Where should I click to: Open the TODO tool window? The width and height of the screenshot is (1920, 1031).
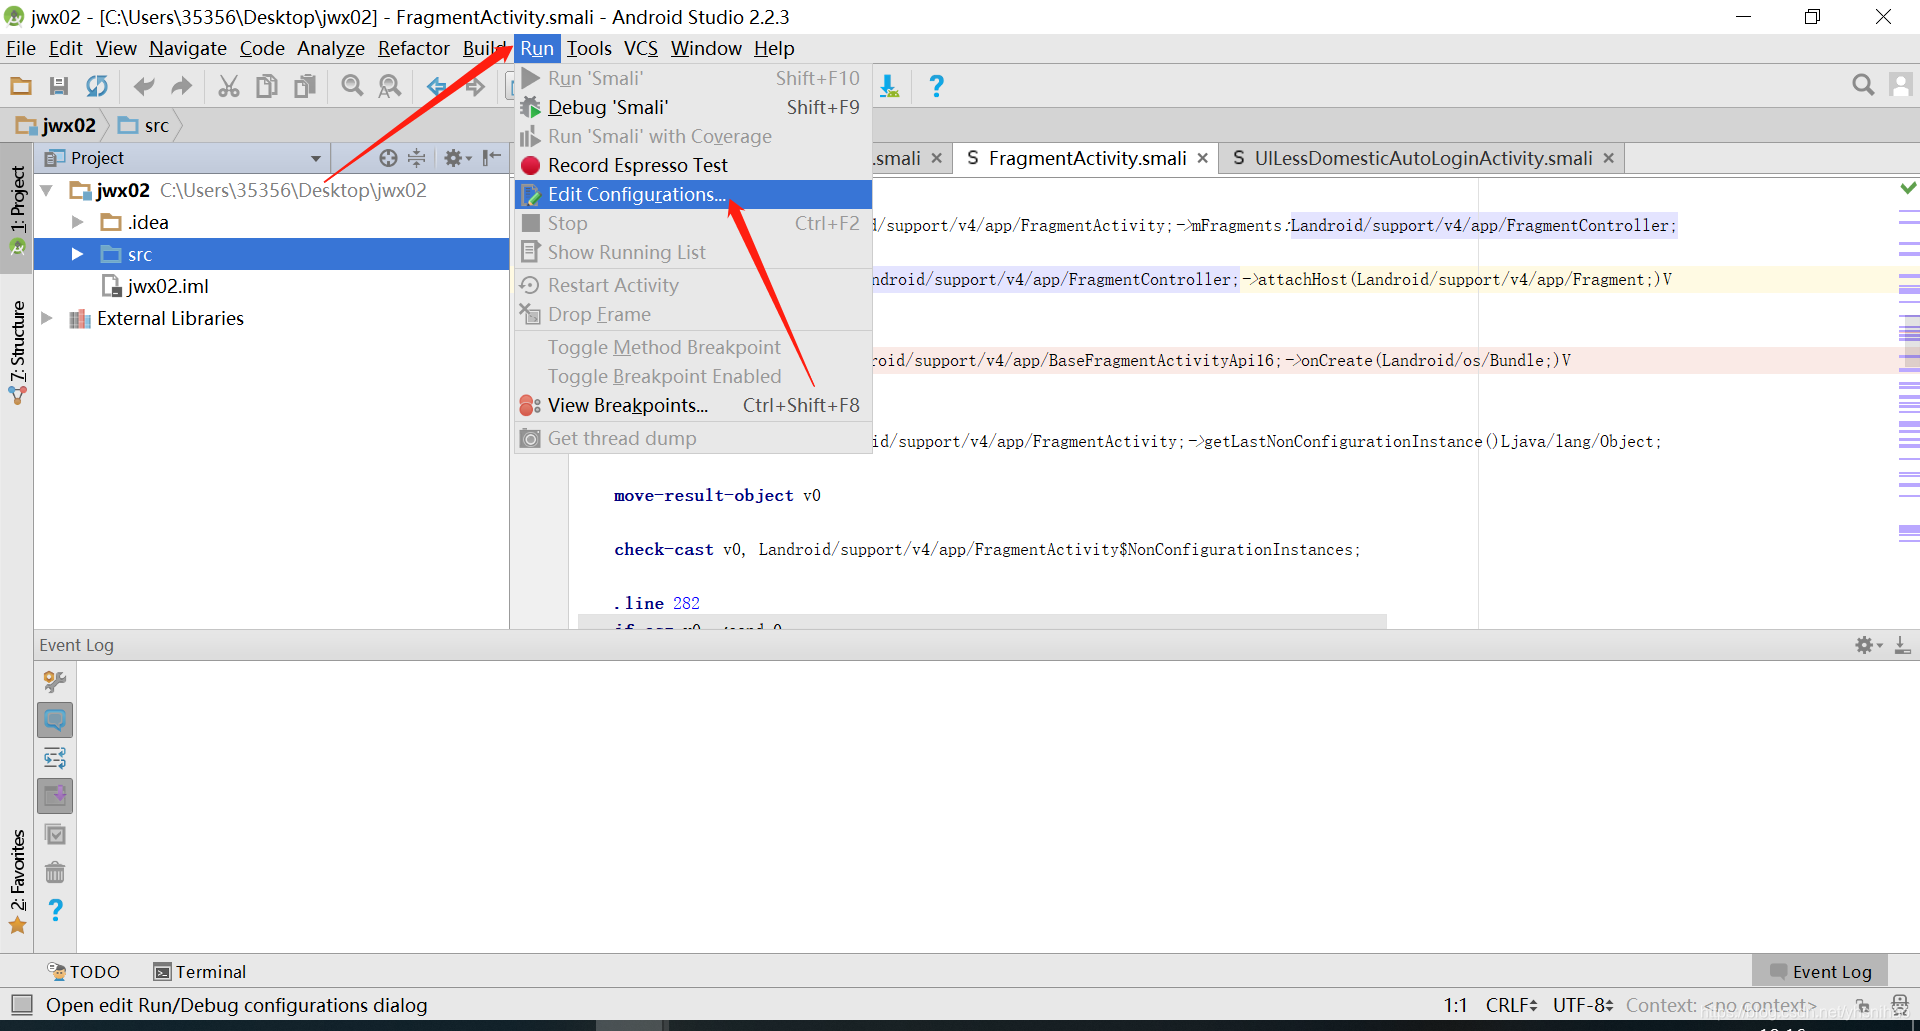pyautogui.click(x=84, y=972)
